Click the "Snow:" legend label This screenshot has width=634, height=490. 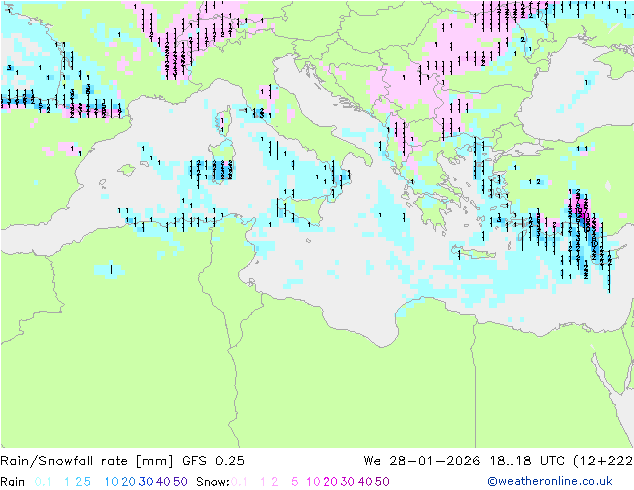click(213, 482)
